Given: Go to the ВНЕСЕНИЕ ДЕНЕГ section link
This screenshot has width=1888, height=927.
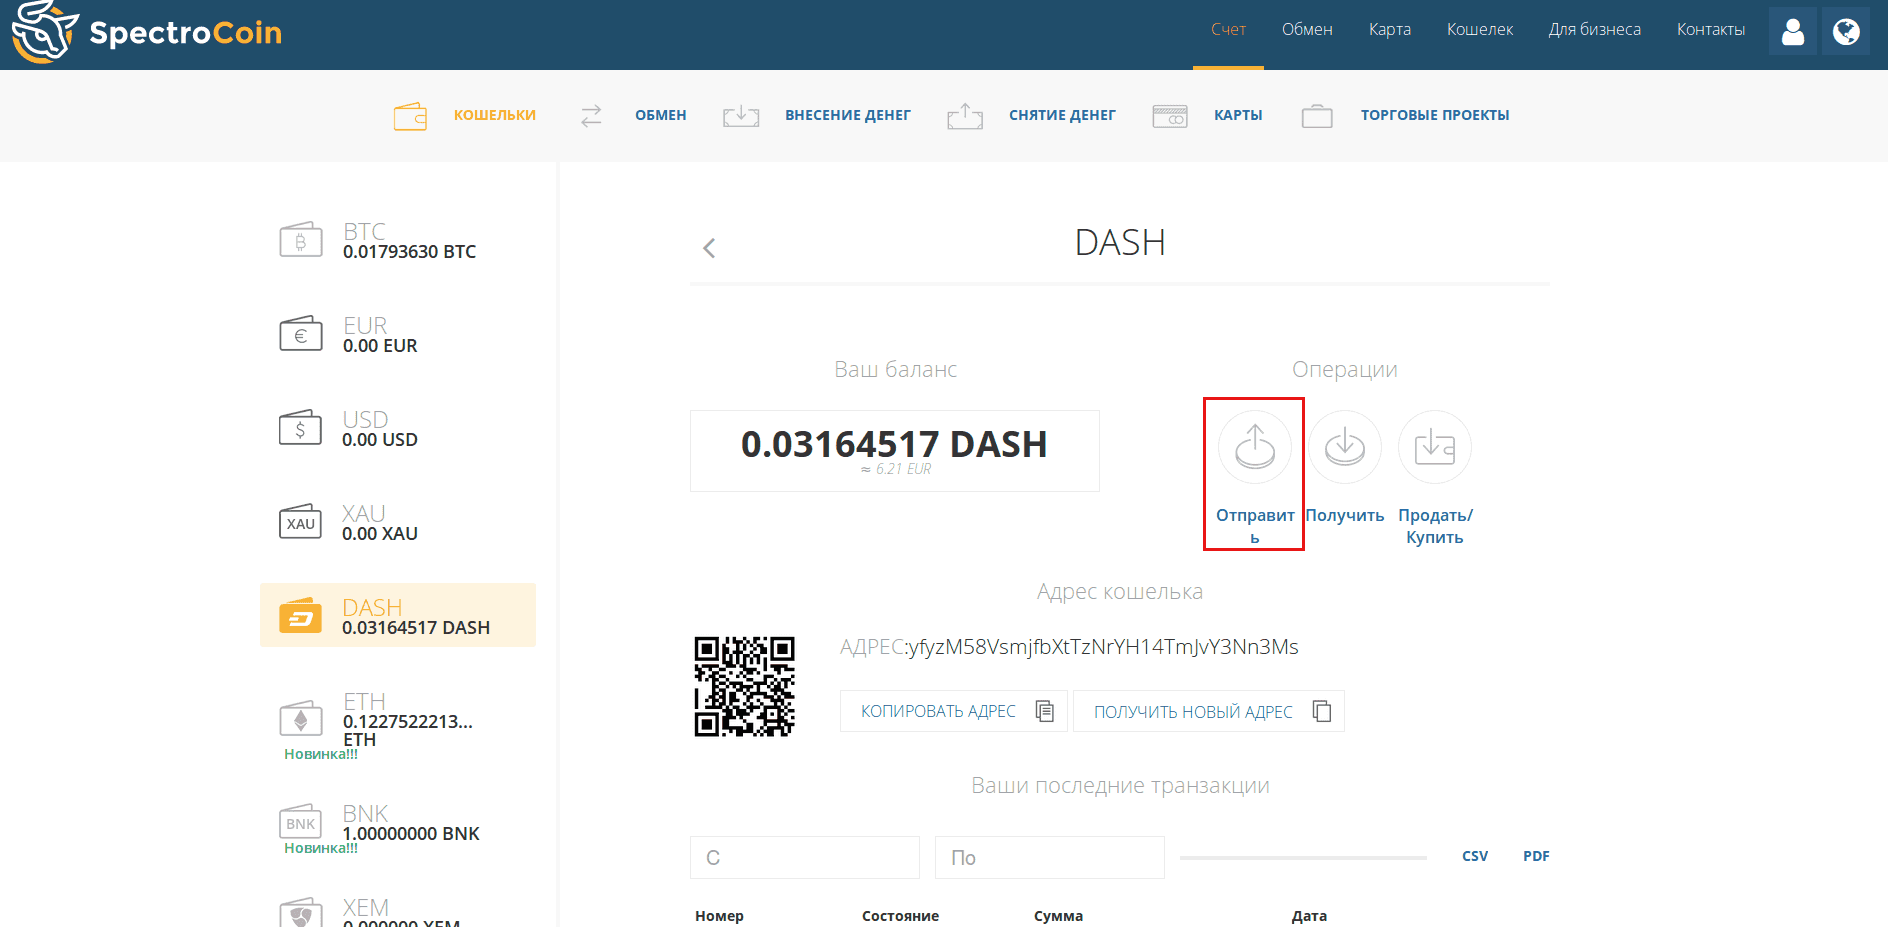Looking at the screenshot, I should (848, 115).
